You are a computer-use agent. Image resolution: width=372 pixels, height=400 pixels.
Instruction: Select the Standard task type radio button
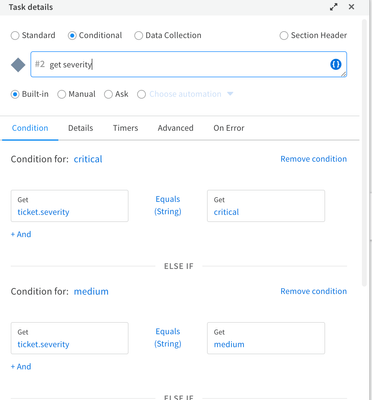point(15,35)
